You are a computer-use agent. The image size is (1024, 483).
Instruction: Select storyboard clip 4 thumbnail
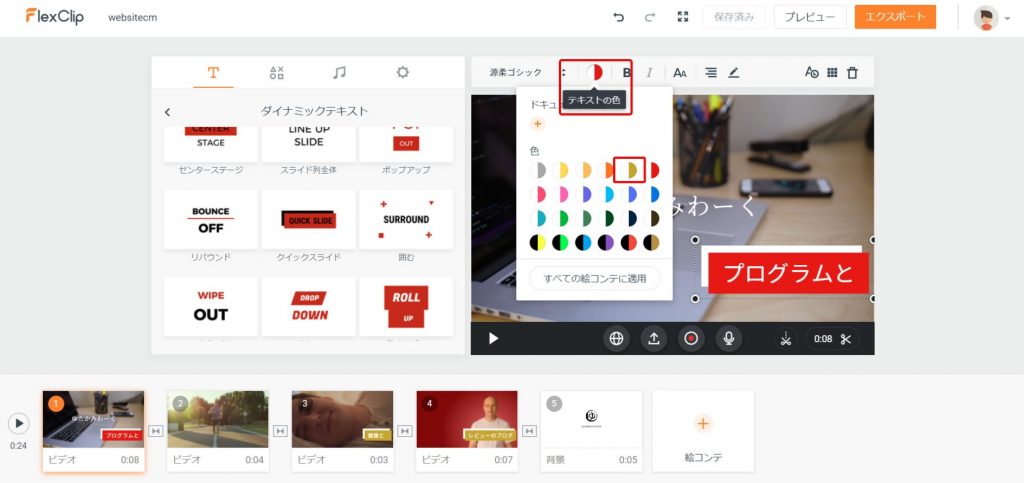coord(466,418)
